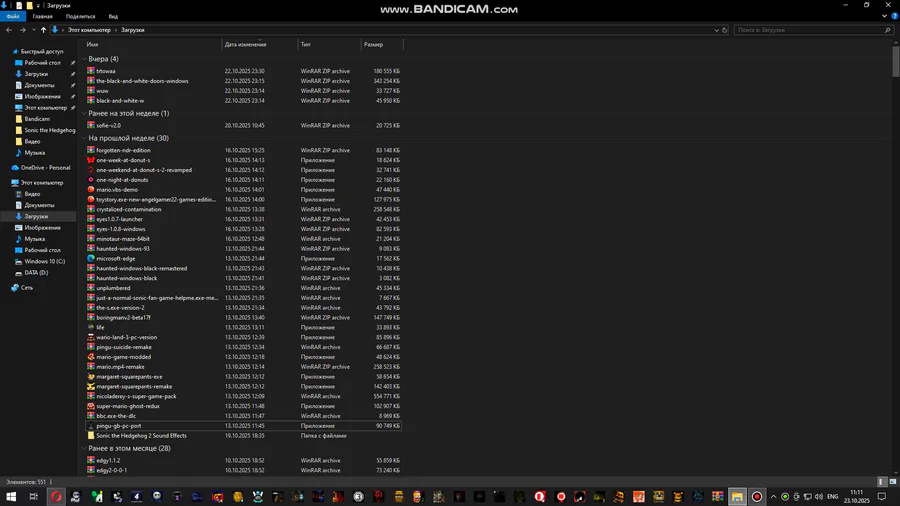Open WinRAR from the taskbar
The image size is (900, 506).
click(x=717, y=496)
